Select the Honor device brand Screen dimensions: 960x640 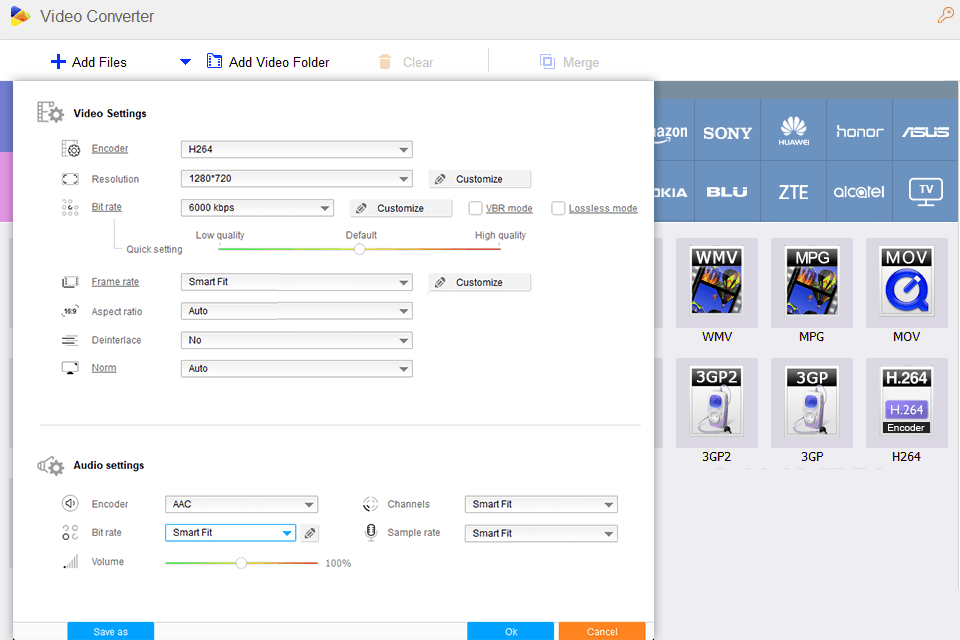[x=860, y=131]
